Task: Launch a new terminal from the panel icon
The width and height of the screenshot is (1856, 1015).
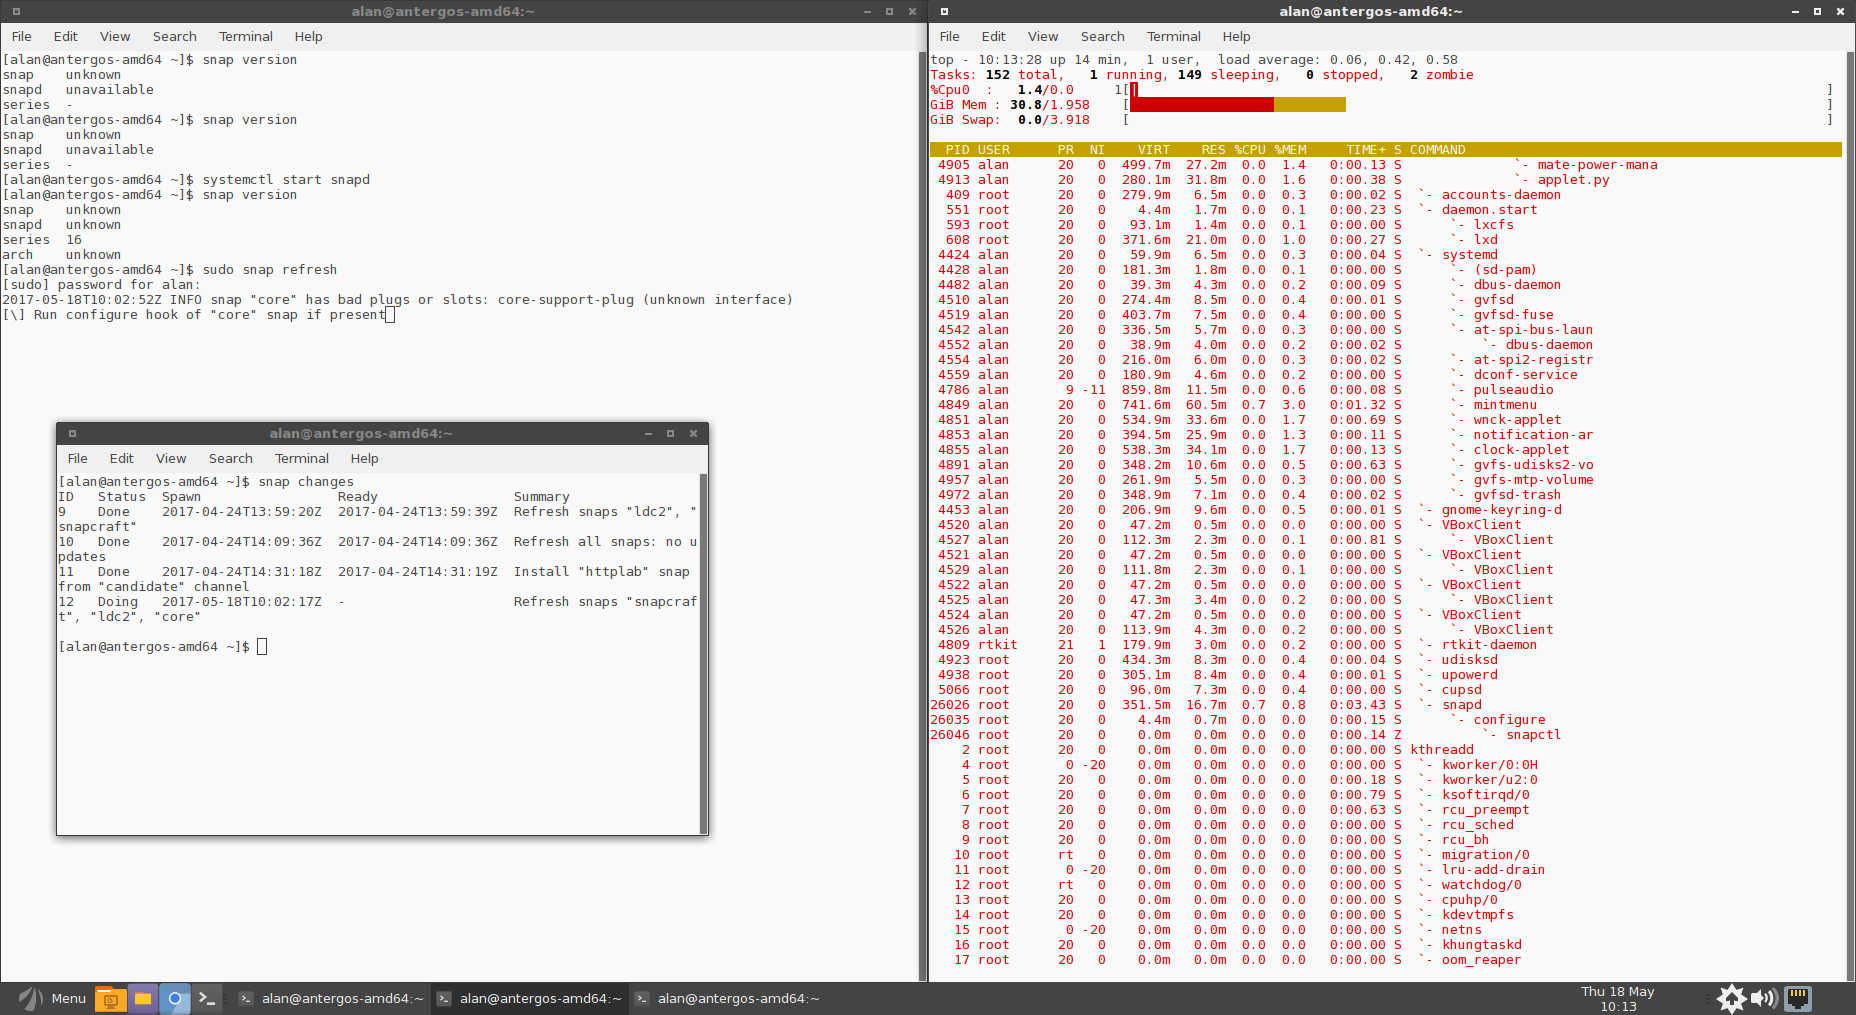Action: [x=207, y=998]
